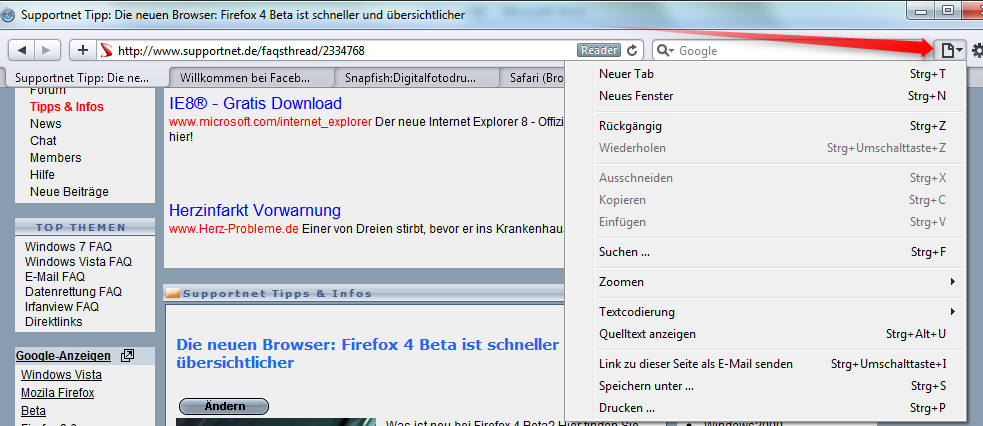Click the Forward navigation arrow button
Screen dimensions: 983x426
coord(47,50)
